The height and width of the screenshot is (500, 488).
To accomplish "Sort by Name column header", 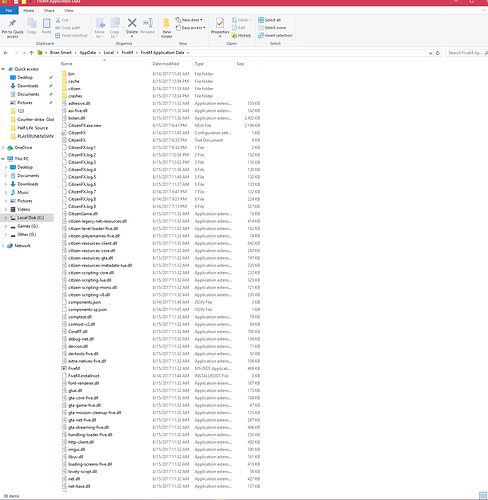I will point(66,64).
